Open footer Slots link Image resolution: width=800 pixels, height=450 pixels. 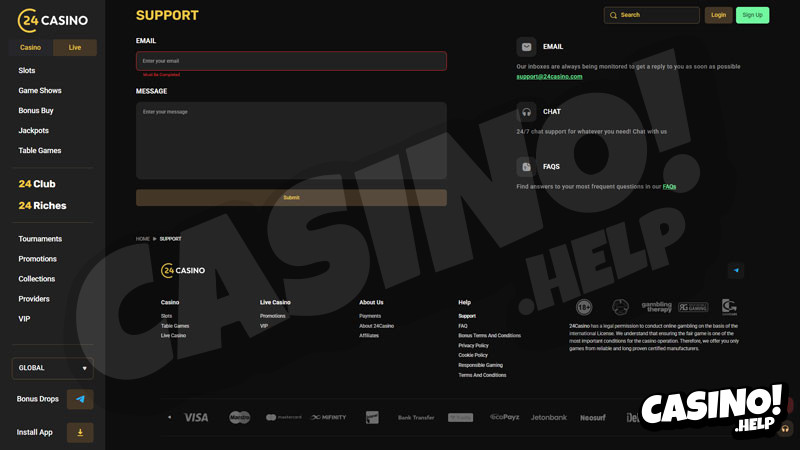pos(166,316)
